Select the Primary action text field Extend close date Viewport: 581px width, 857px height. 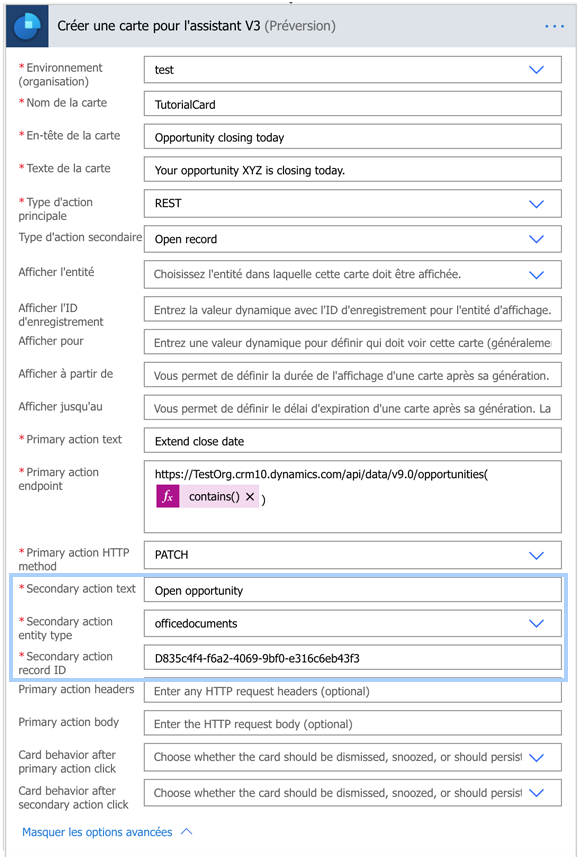tap(353, 441)
